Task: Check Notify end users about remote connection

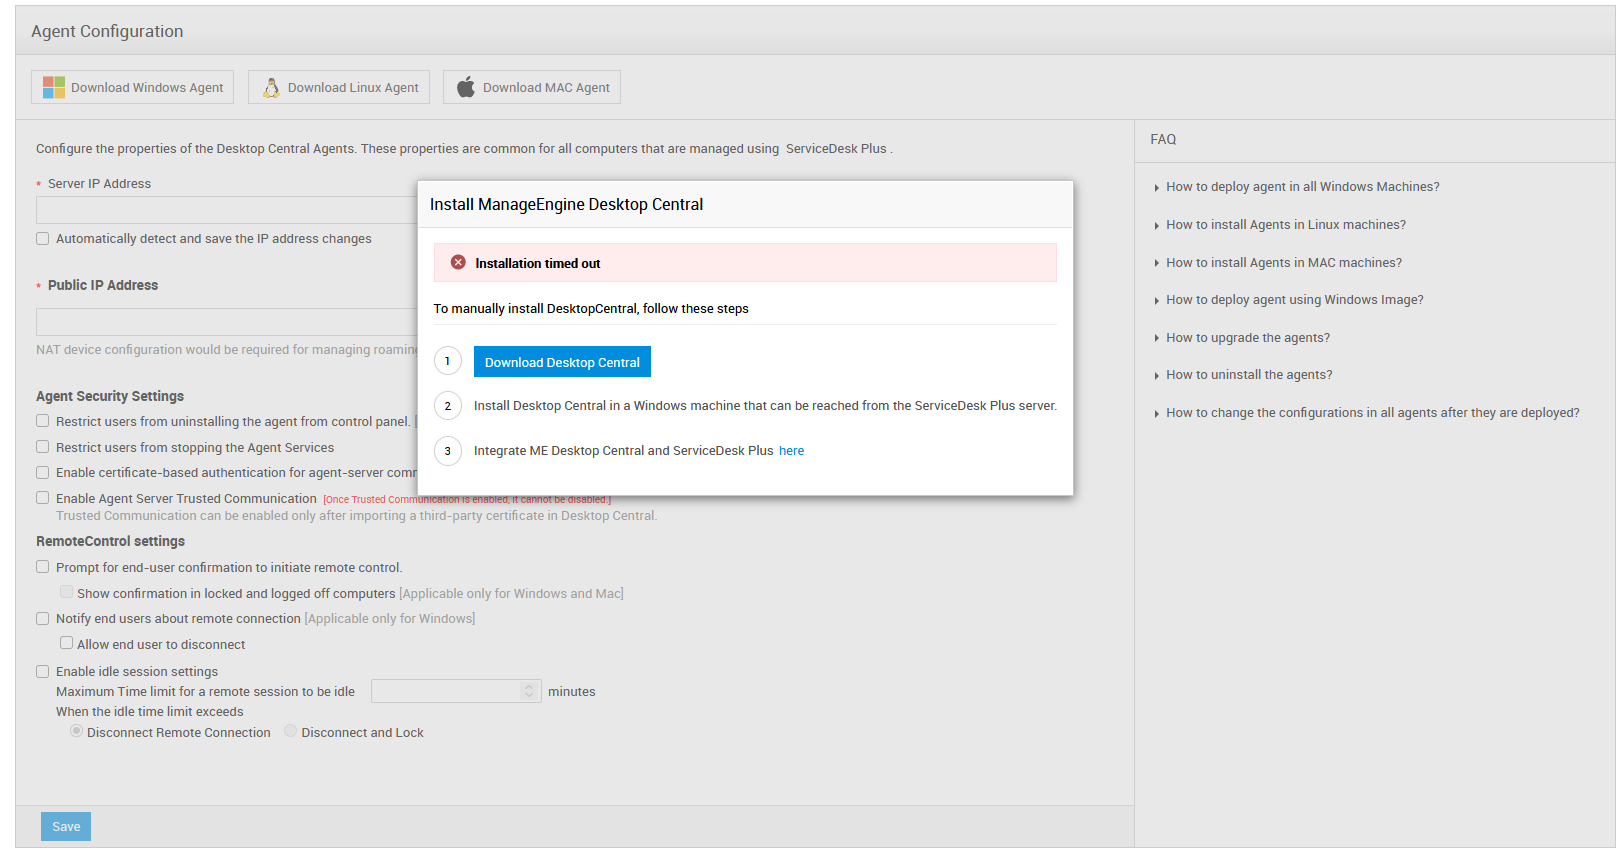Action: click(x=43, y=619)
